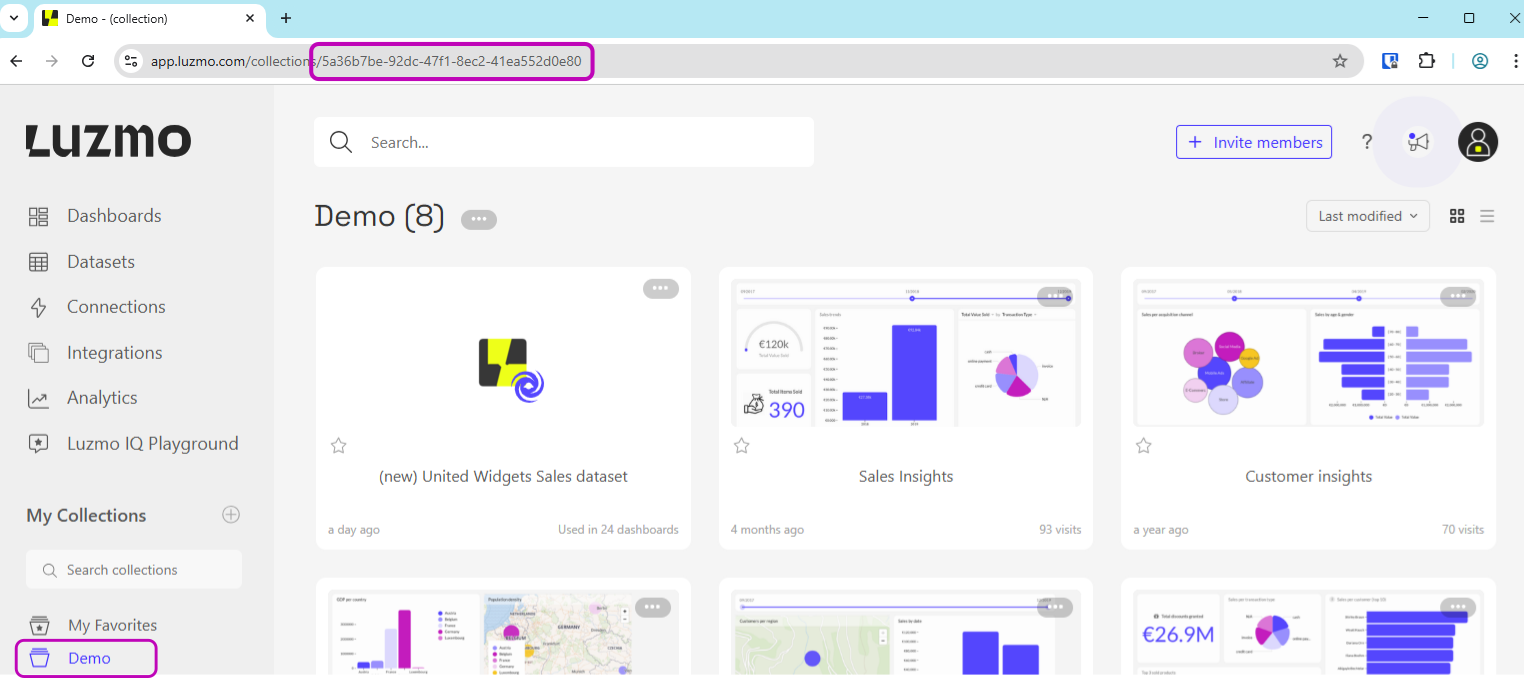Switch to list view layout
Image resolution: width=1524 pixels, height=678 pixels.
pos(1487,216)
